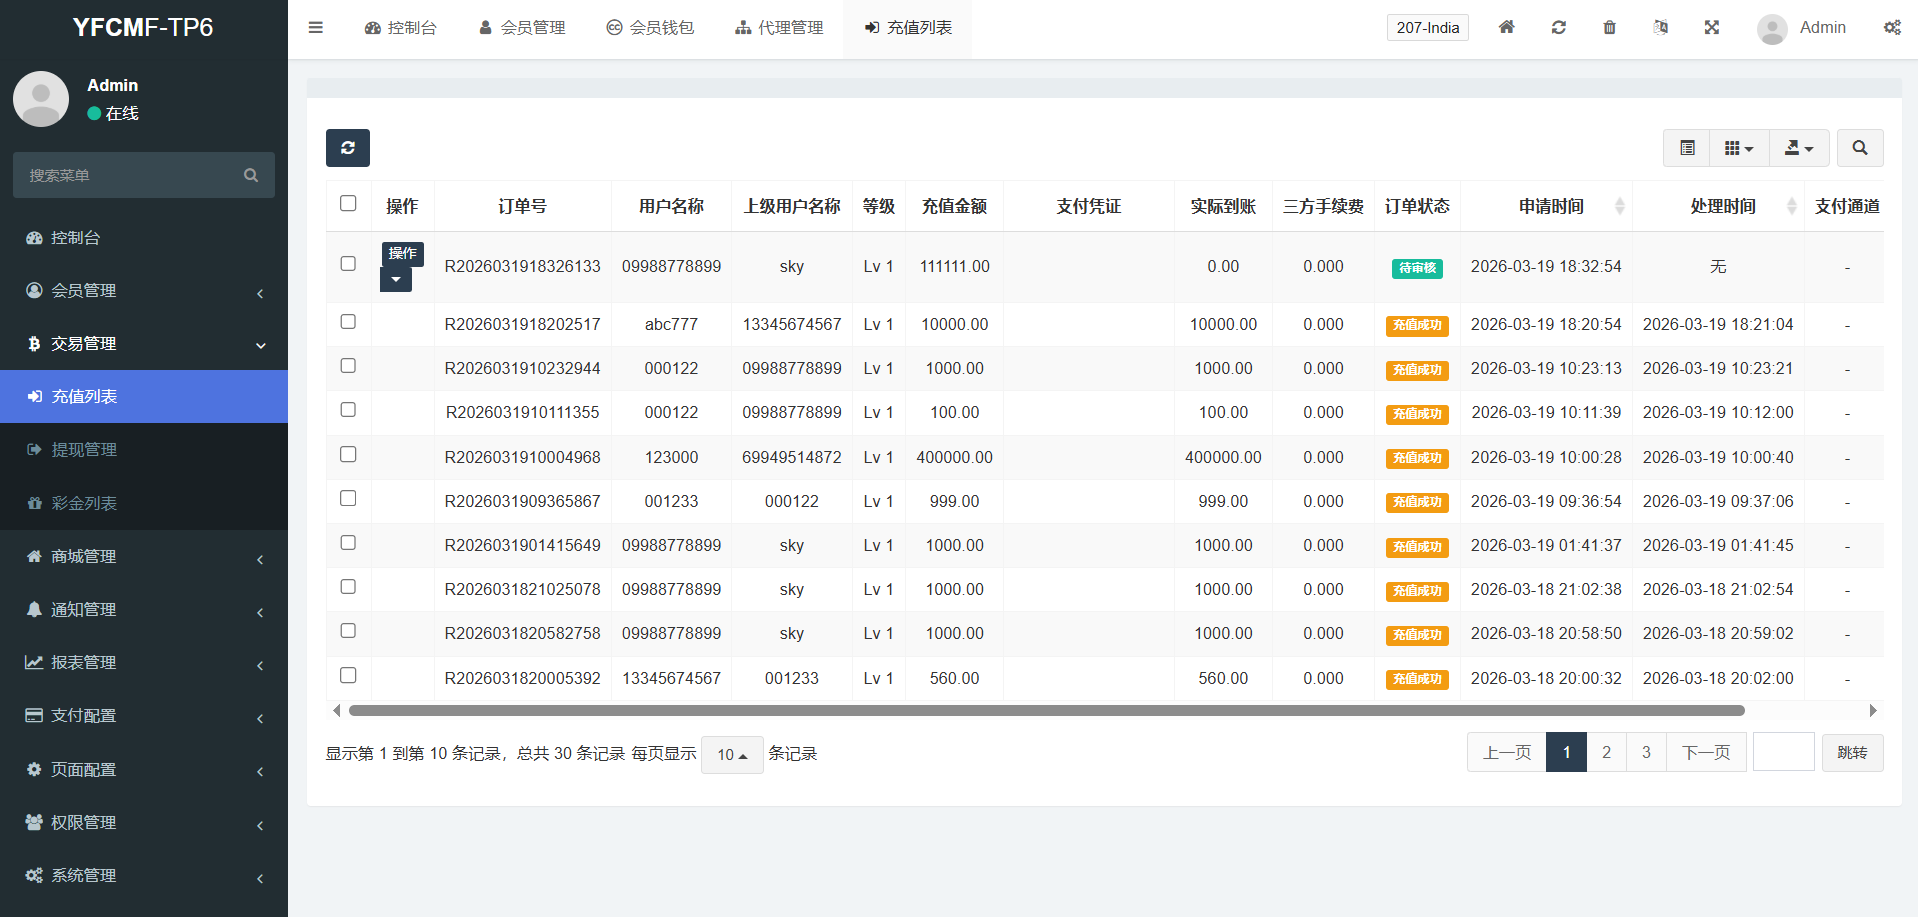This screenshot has width=1918, height=917.
Task: Check the select-all checkbox in table header
Action: 348,204
